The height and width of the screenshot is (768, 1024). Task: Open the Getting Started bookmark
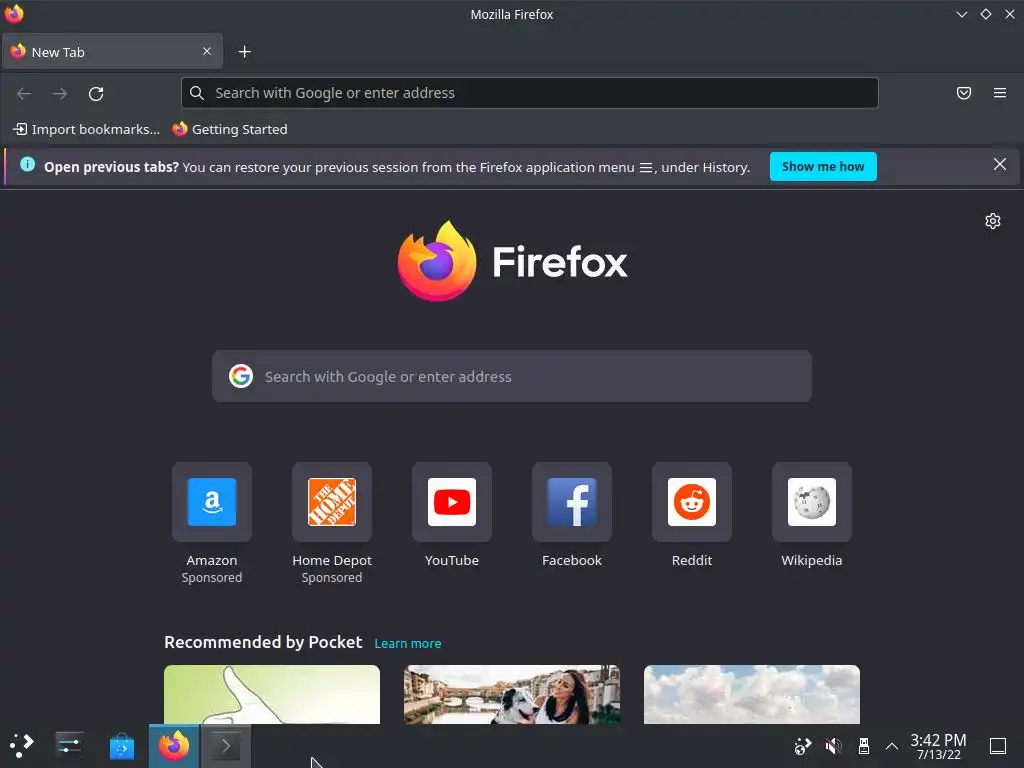[230, 129]
